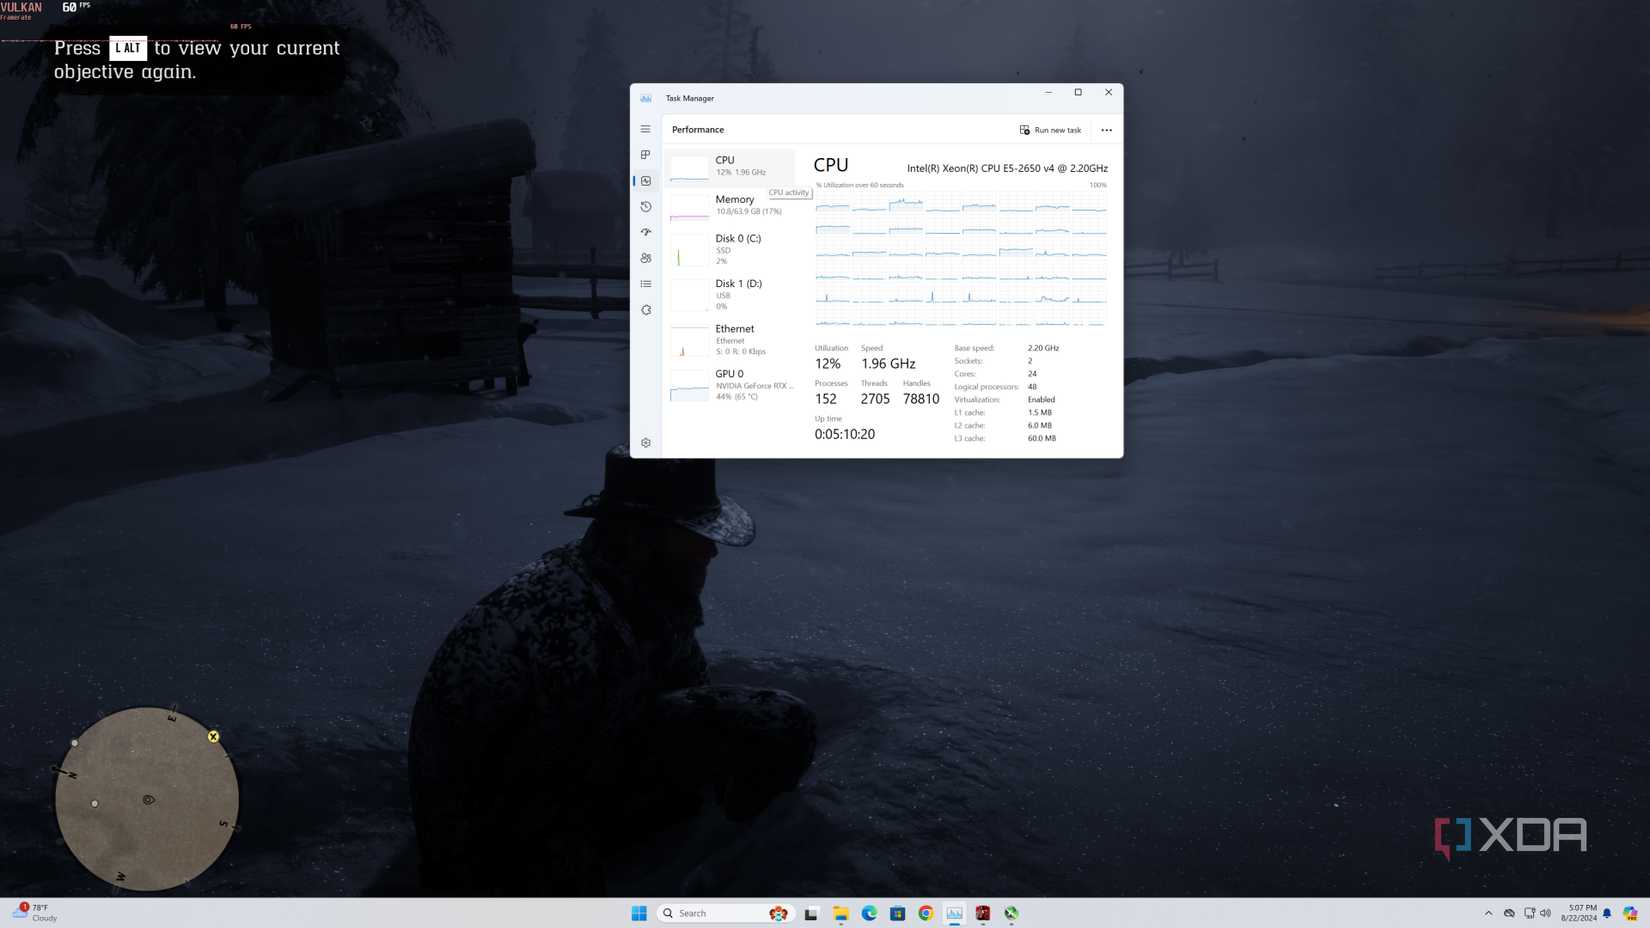This screenshot has width=1650, height=928.
Task: Open Task Manager settings gear
Action: pos(645,443)
